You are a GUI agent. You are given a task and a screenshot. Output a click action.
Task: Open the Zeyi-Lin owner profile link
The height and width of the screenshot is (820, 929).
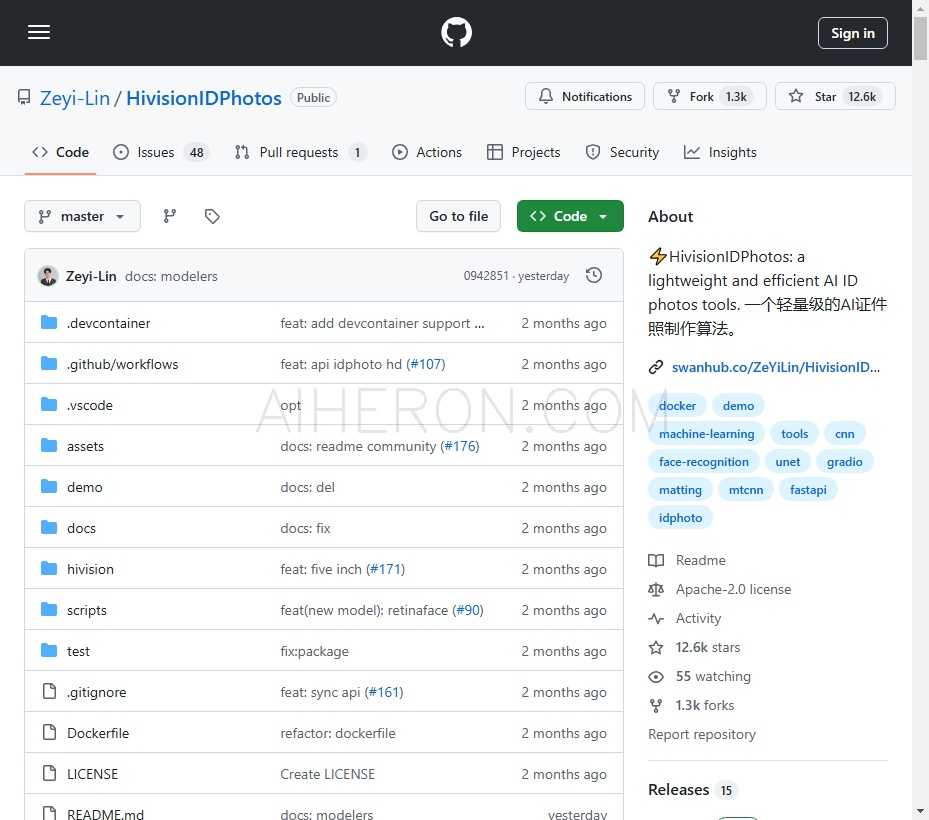(x=75, y=98)
